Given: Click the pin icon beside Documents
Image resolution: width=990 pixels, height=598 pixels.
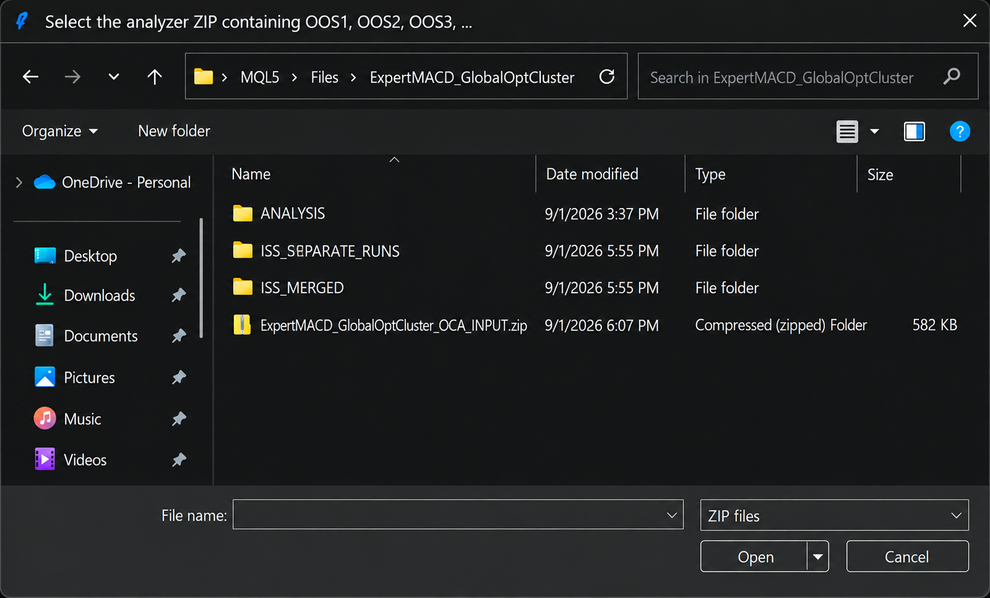Looking at the screenshot, I should (179, 335).
